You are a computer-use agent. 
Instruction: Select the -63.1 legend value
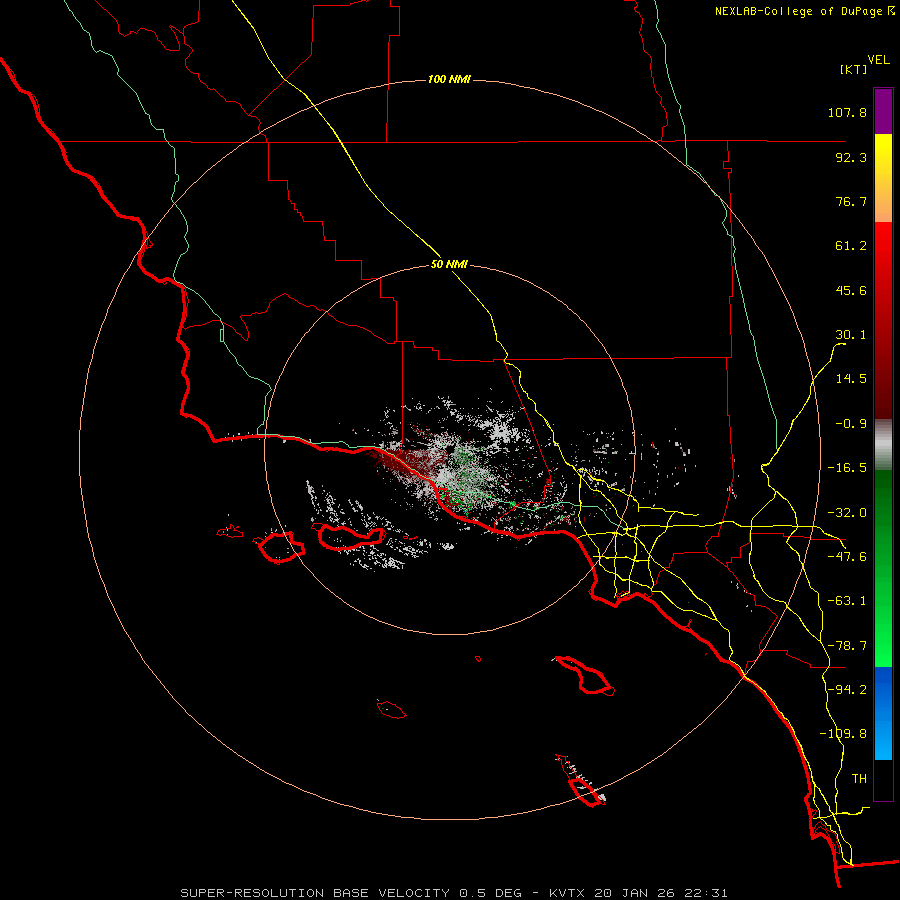[847, 601]
